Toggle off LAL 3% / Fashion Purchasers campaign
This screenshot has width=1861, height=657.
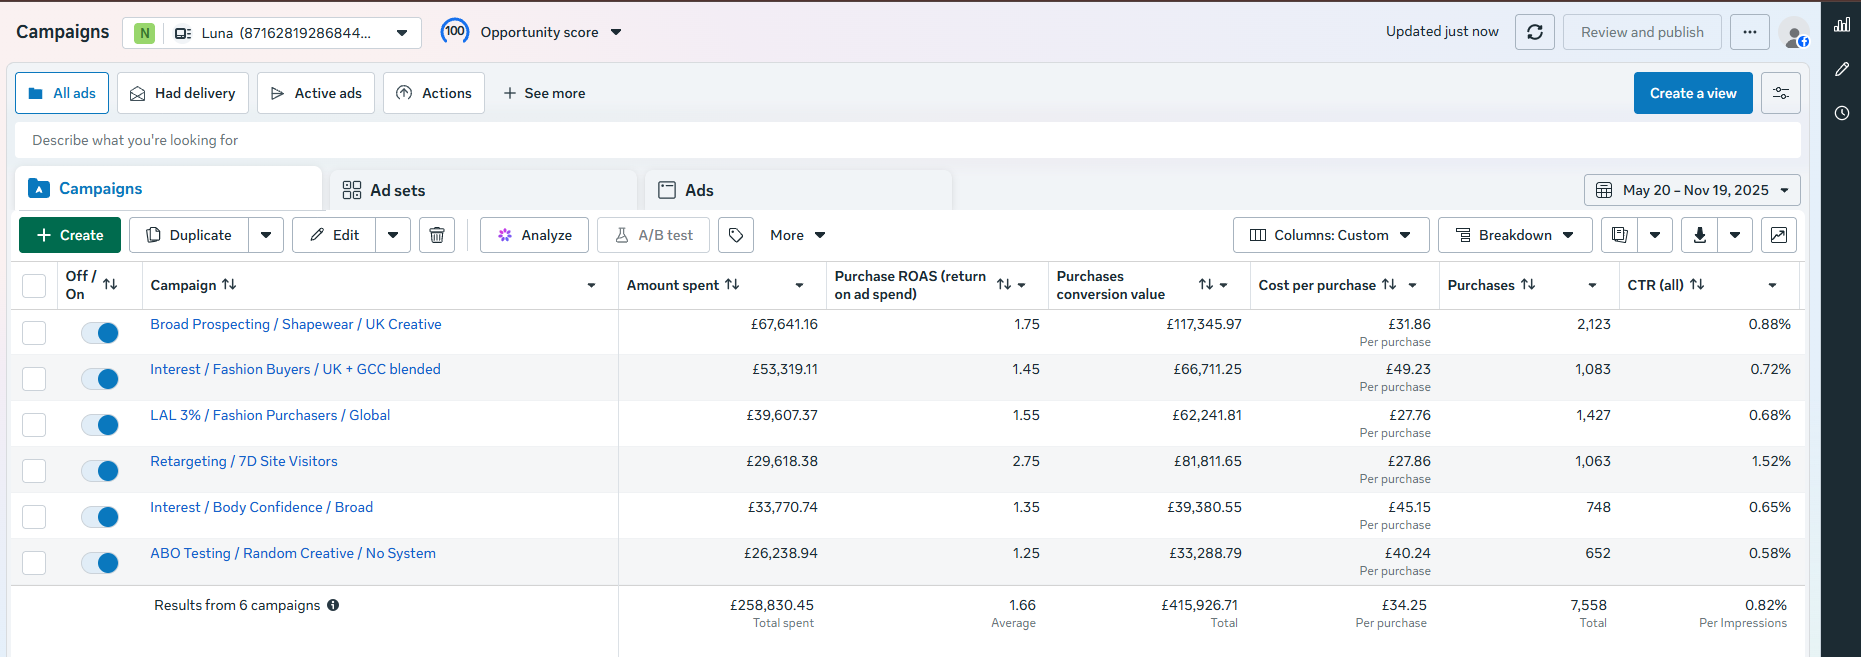click(100, 425)
